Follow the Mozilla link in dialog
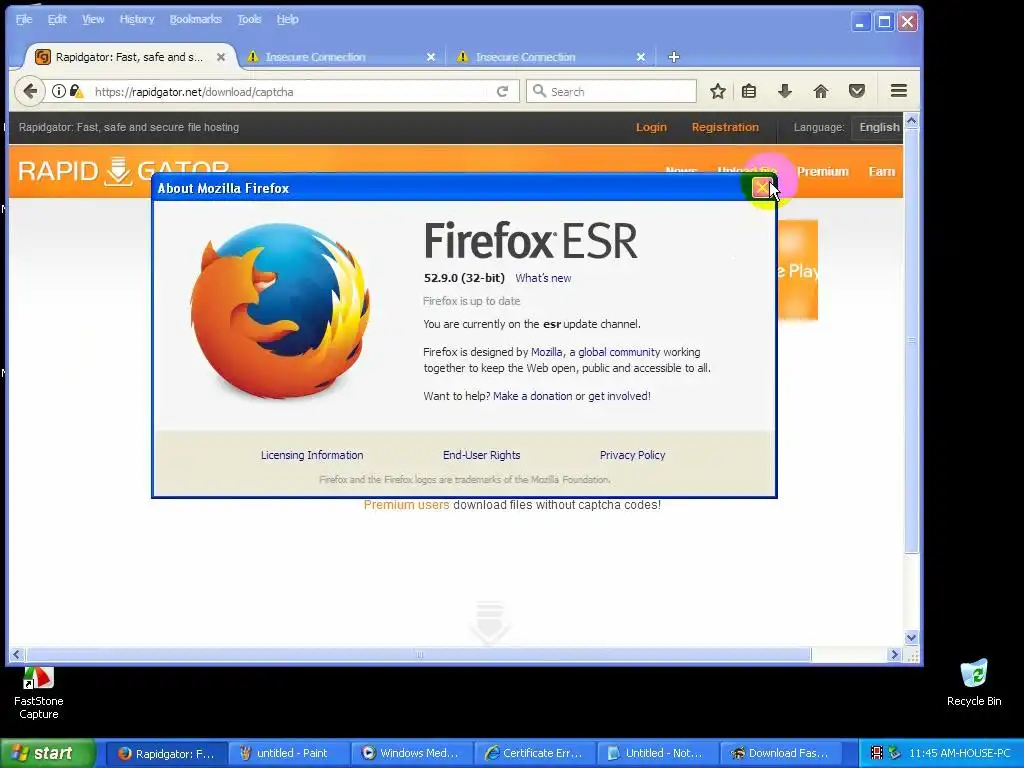Screen dimensions: 1024x768 coord(547,352)
